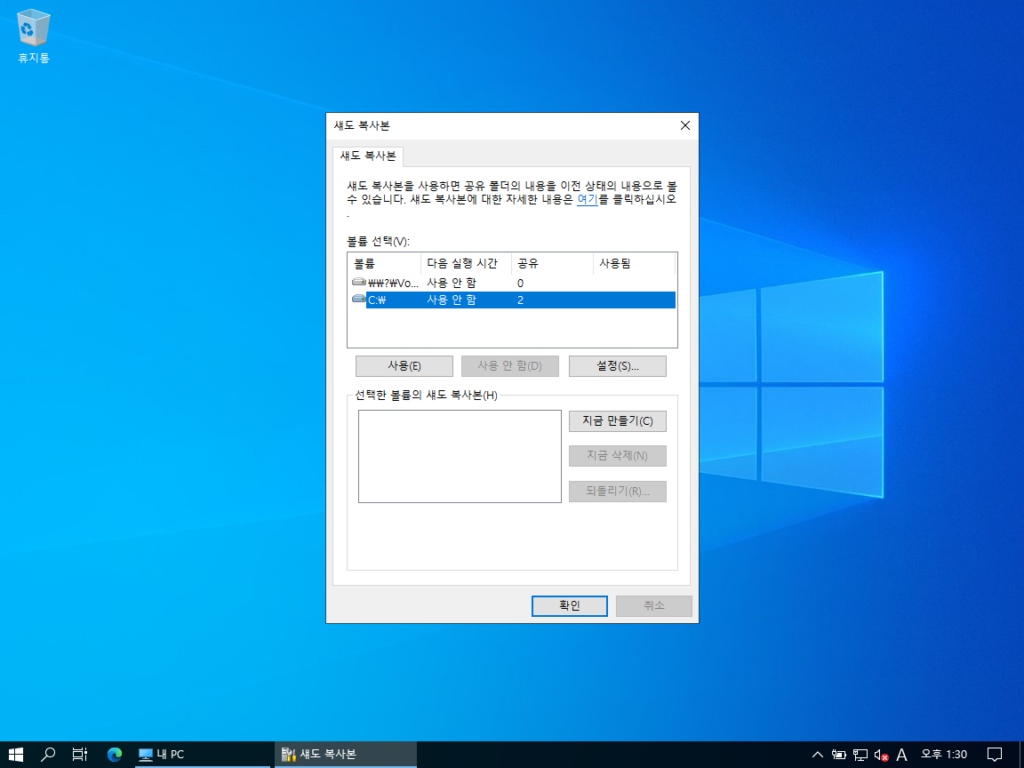Screen dimensions: 1024x768
Task: Select the 섀도 복사본 tab
Action: (367, 156)
